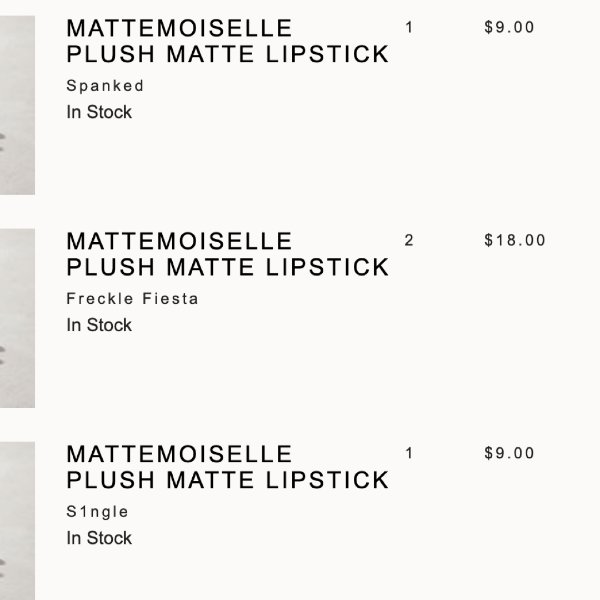Open the Spanked lipstick product thumbnail

pyautogui.click(x=17, y=105)
